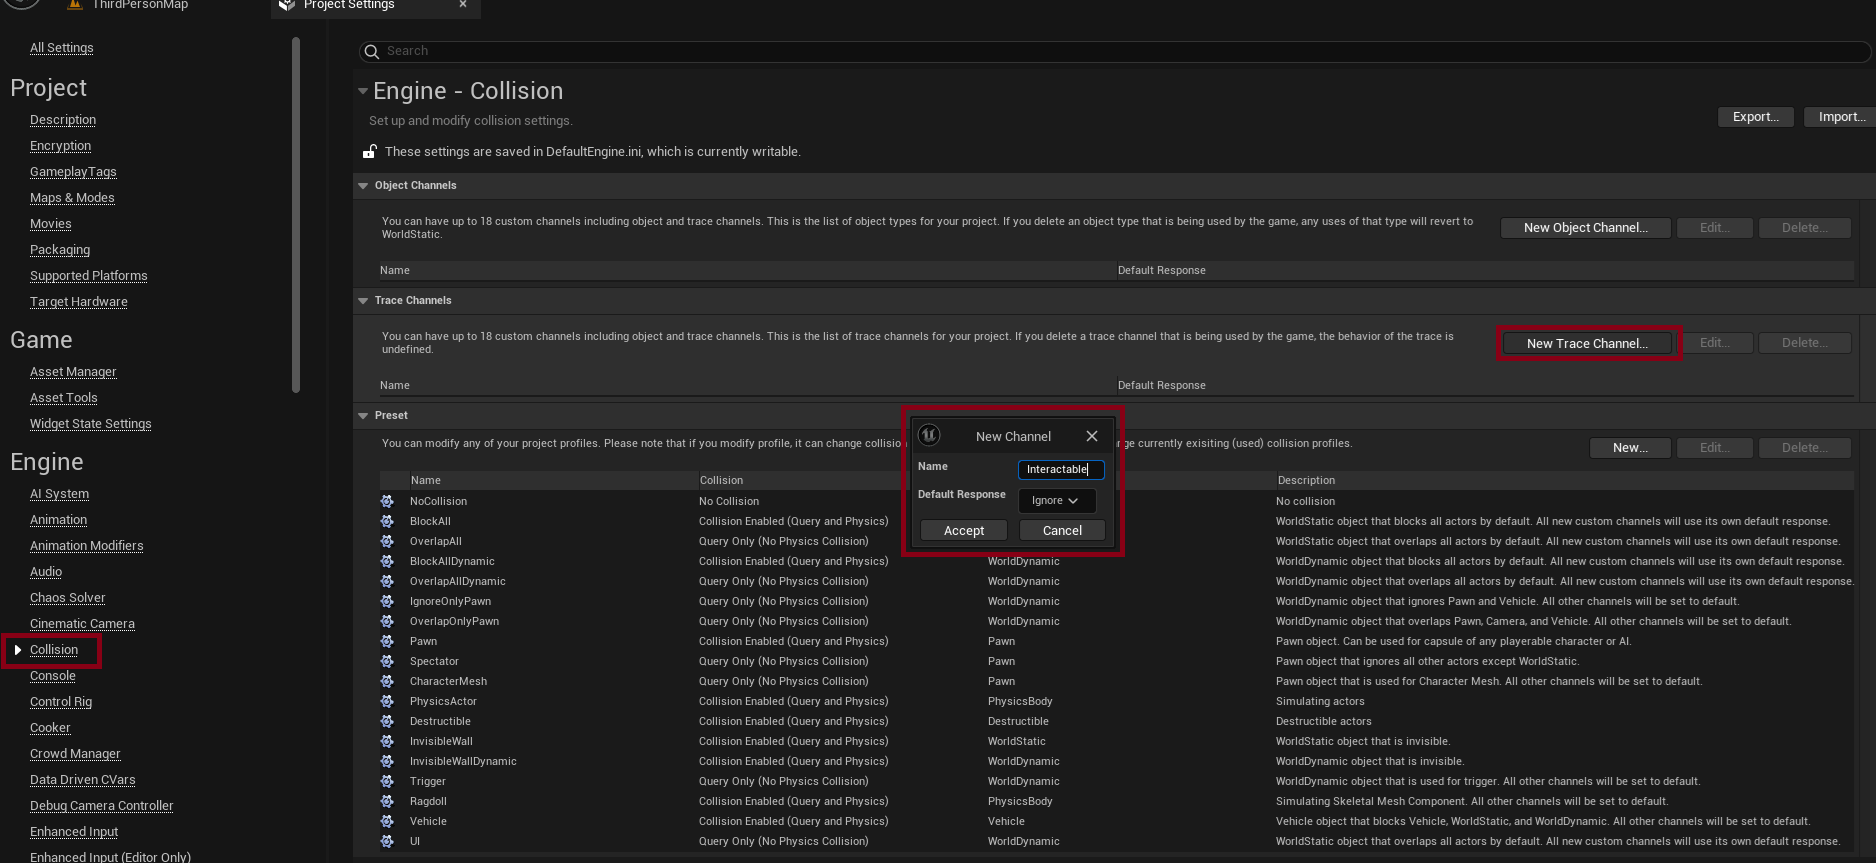Click the Export button
Screen dimensions: 1876x863
point(1755,117)
